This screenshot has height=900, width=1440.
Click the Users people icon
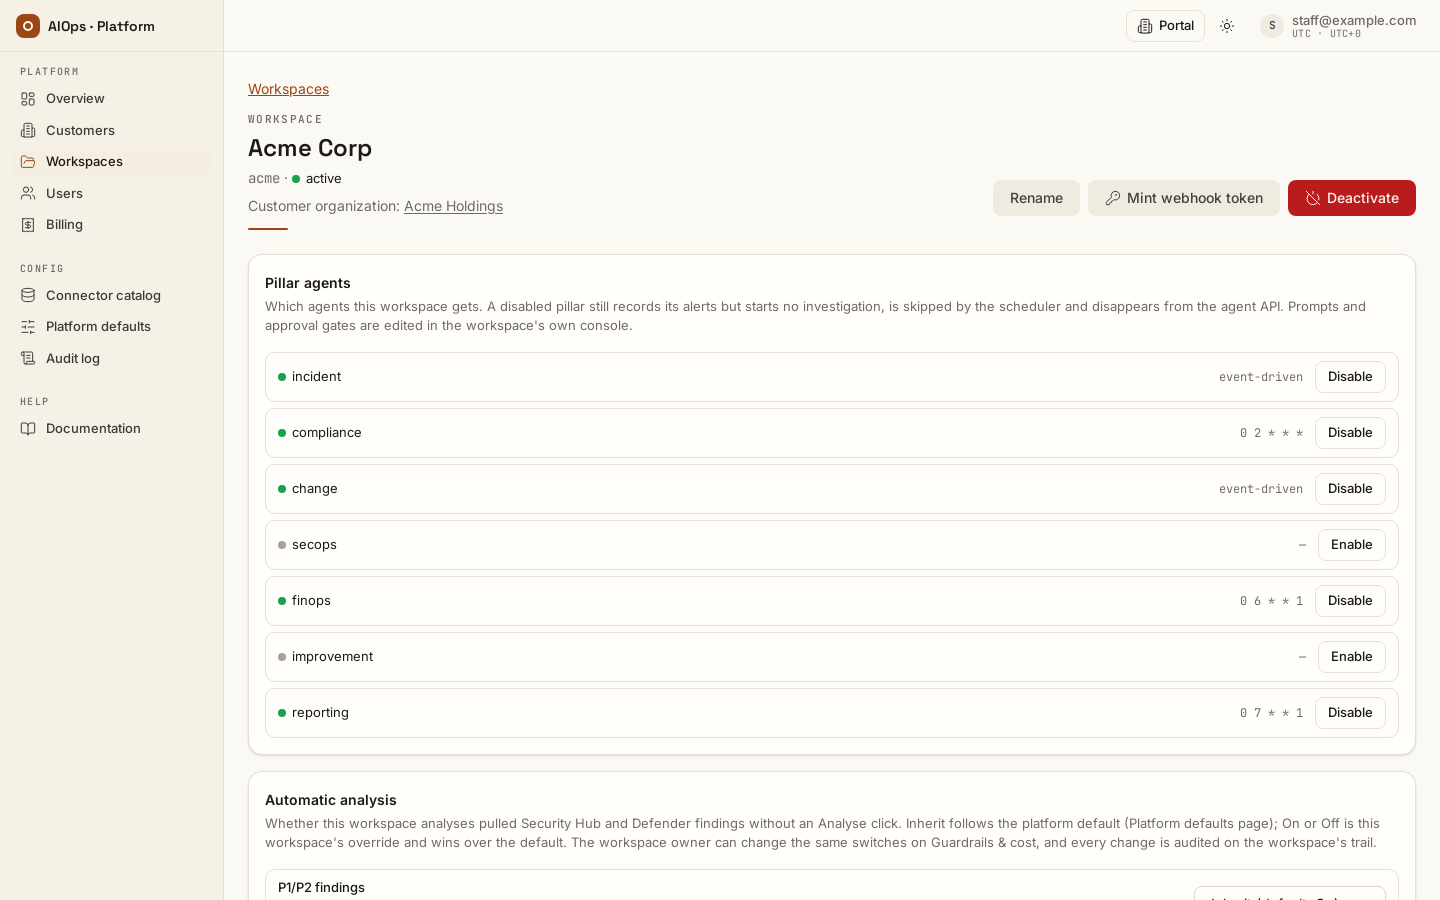click(28, 193)
